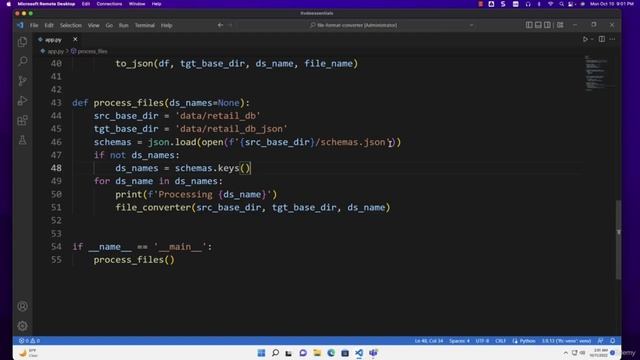Open the feedback icon in status bar
Viewport: 640px width, 360px height.
click(x=600, y=341)
